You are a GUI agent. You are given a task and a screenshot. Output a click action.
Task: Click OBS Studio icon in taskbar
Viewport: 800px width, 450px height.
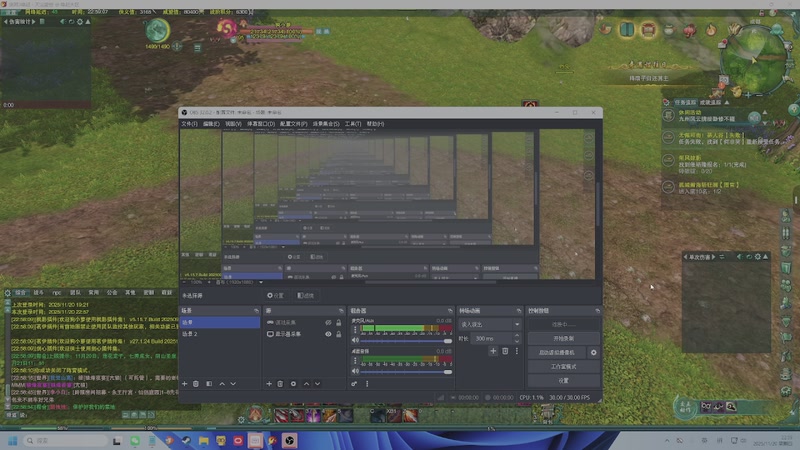(x=290, y=441)
